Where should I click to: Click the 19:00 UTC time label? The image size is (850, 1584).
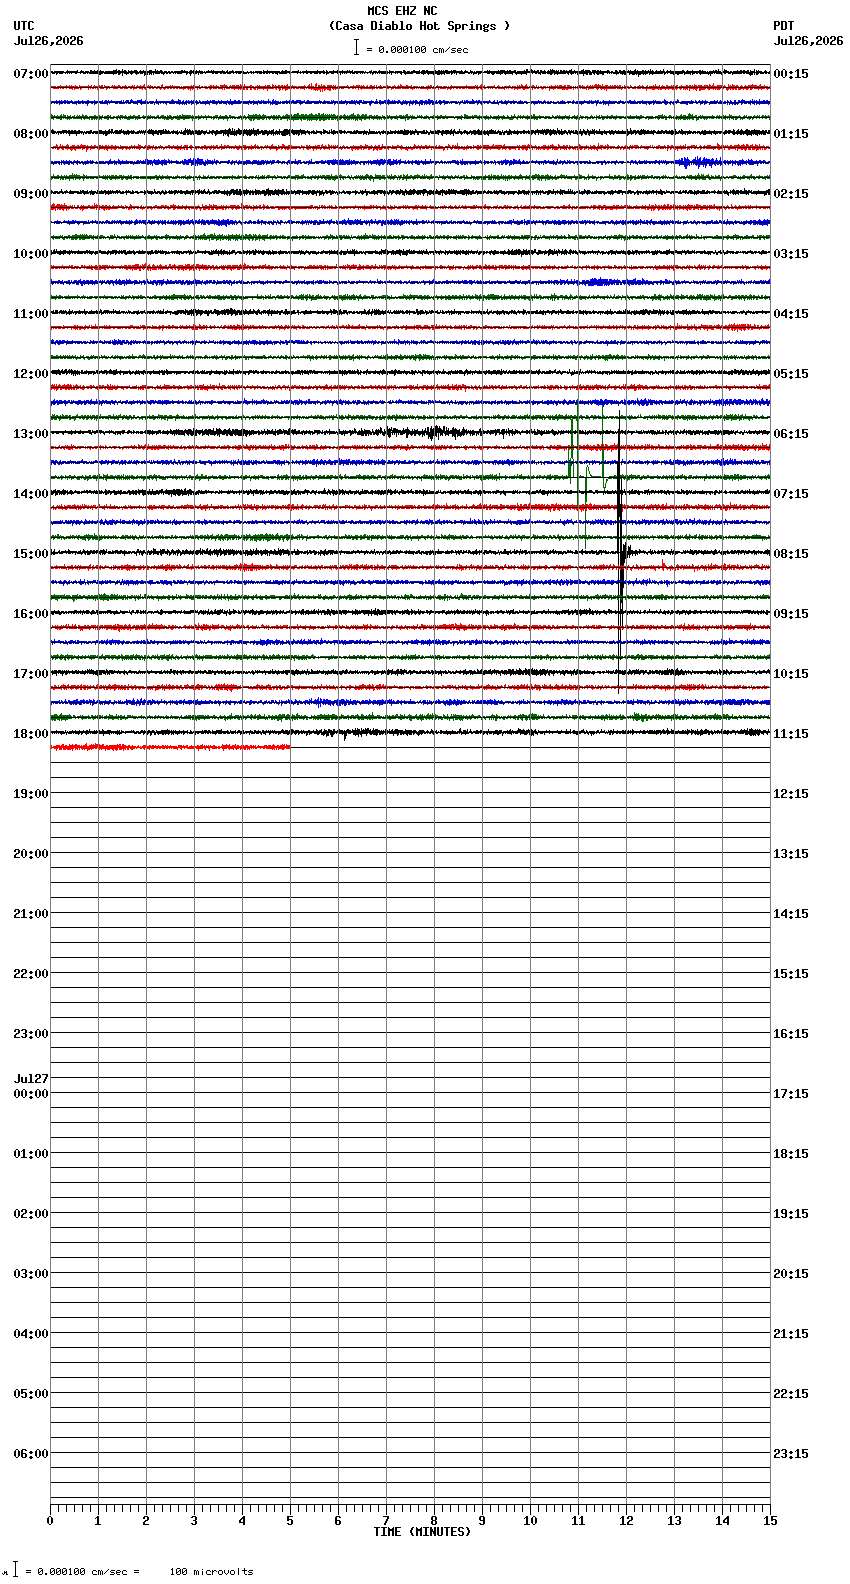pos(31,794)
